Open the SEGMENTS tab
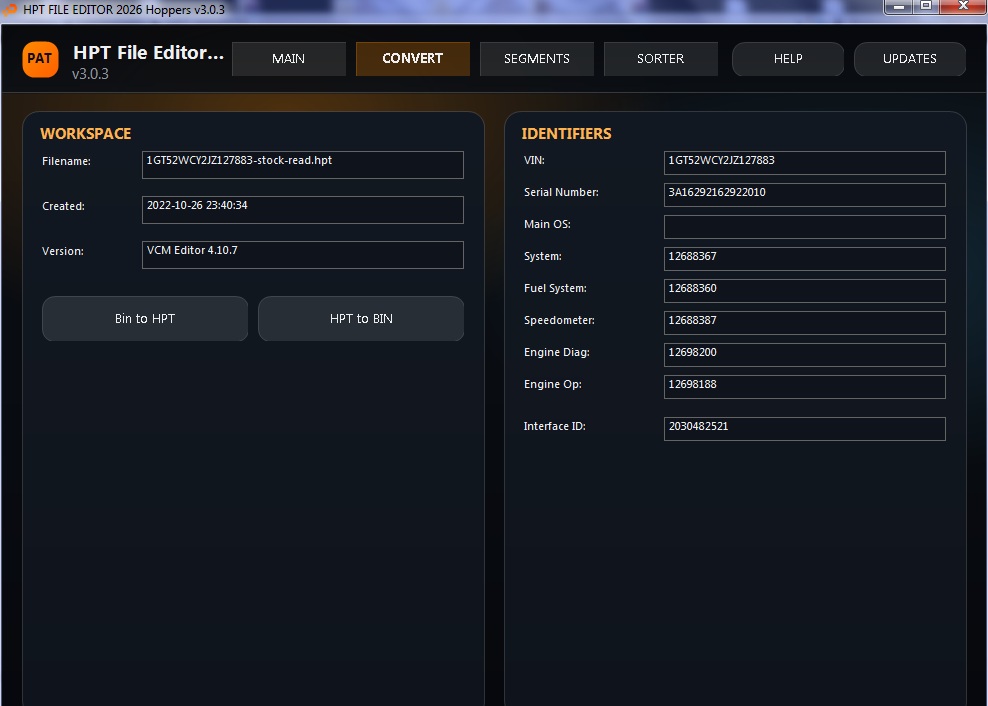Image resolution: width=988 pixels, height=706 pixels. (536, 59)
